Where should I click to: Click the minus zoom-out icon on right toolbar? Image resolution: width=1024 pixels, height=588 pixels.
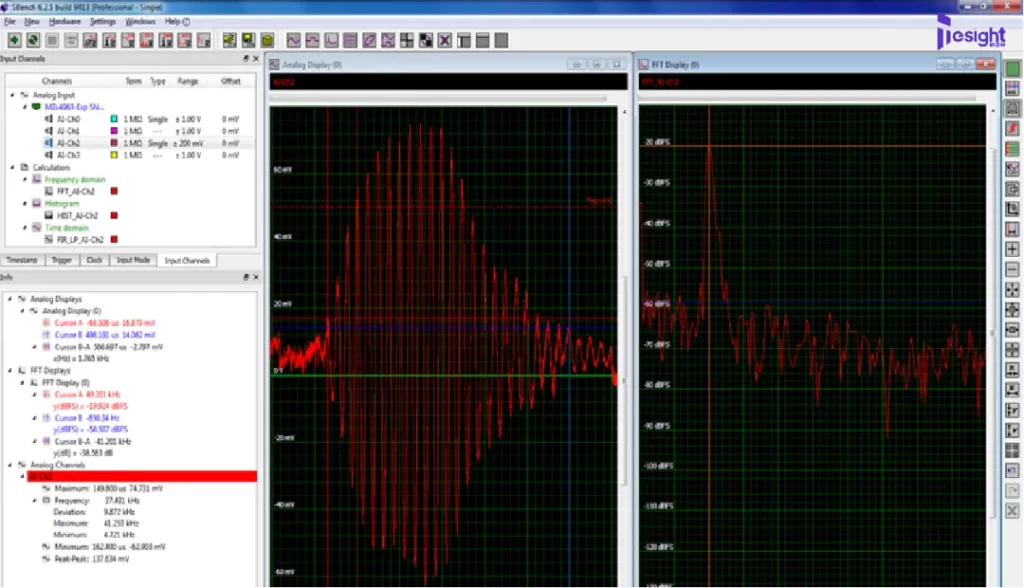pyautogui.click(x=1012, y=269)
